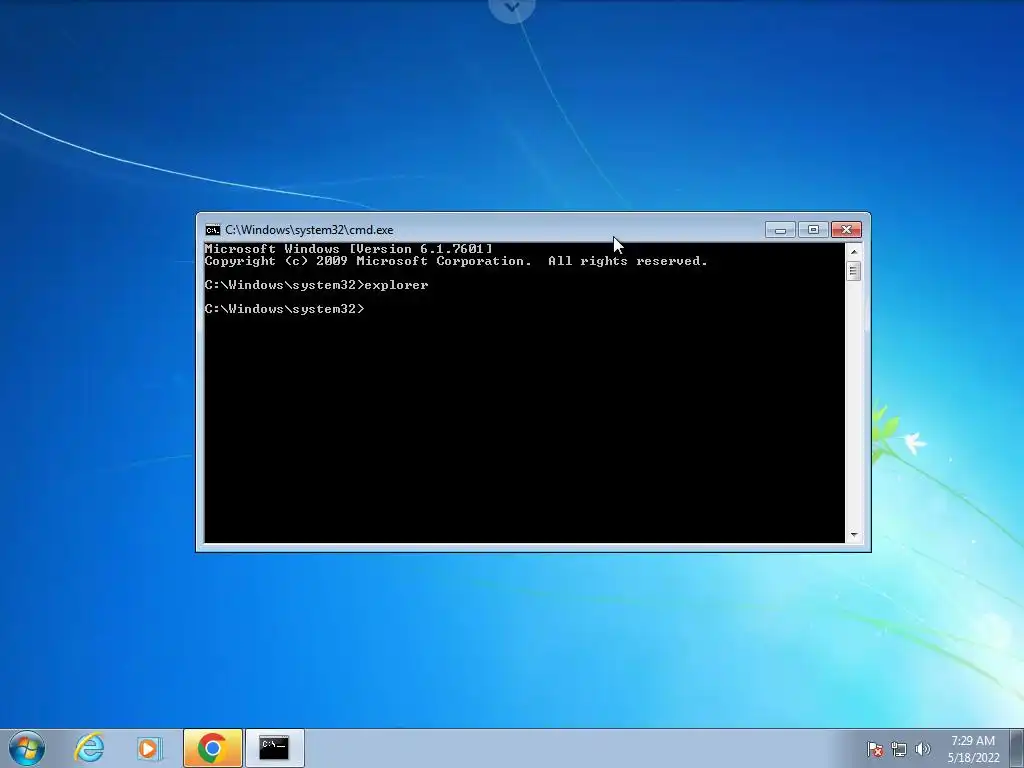Click the Copyright Microsoft Corporation line
This screenshot has width=1024, height=768.
(x=456, y=261)
